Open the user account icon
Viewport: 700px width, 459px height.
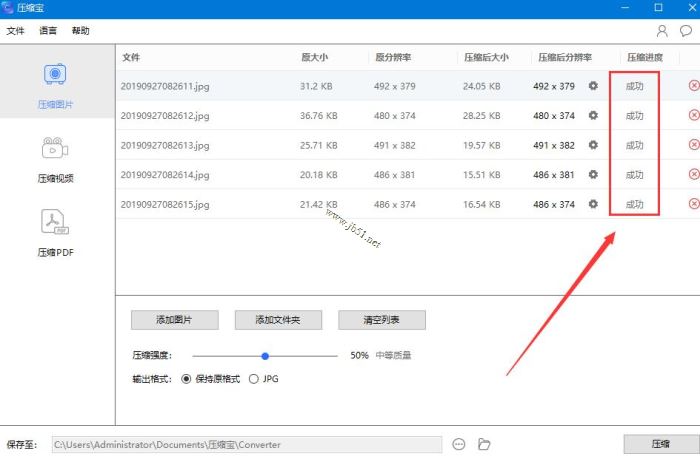point(662,31)
